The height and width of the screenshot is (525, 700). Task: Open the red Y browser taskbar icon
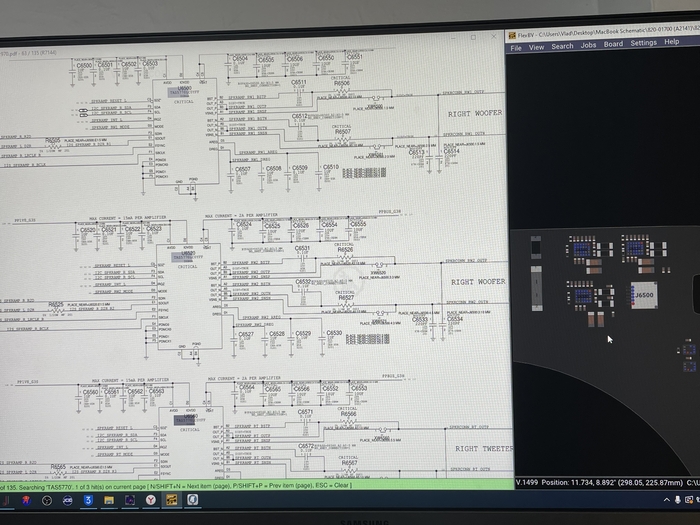point(150,500)
